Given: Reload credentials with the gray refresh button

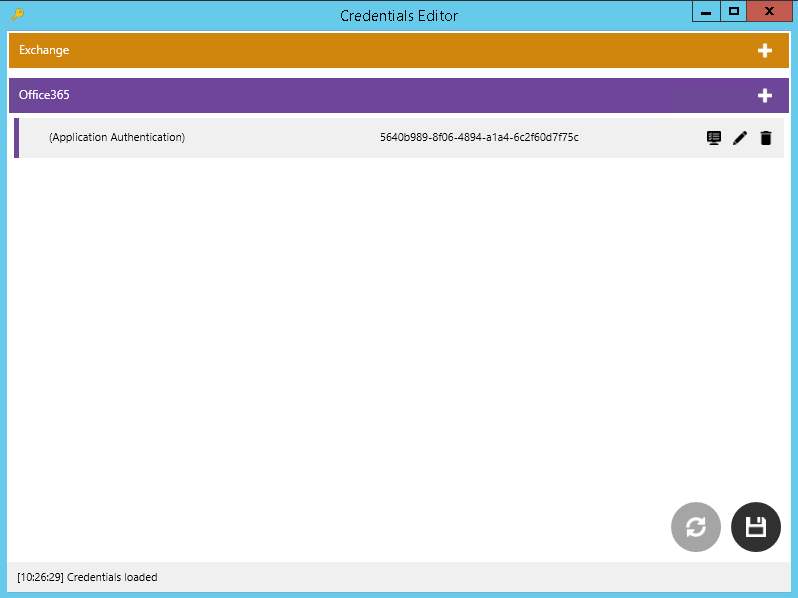Looking at the screenshot, I should [696, 527].
